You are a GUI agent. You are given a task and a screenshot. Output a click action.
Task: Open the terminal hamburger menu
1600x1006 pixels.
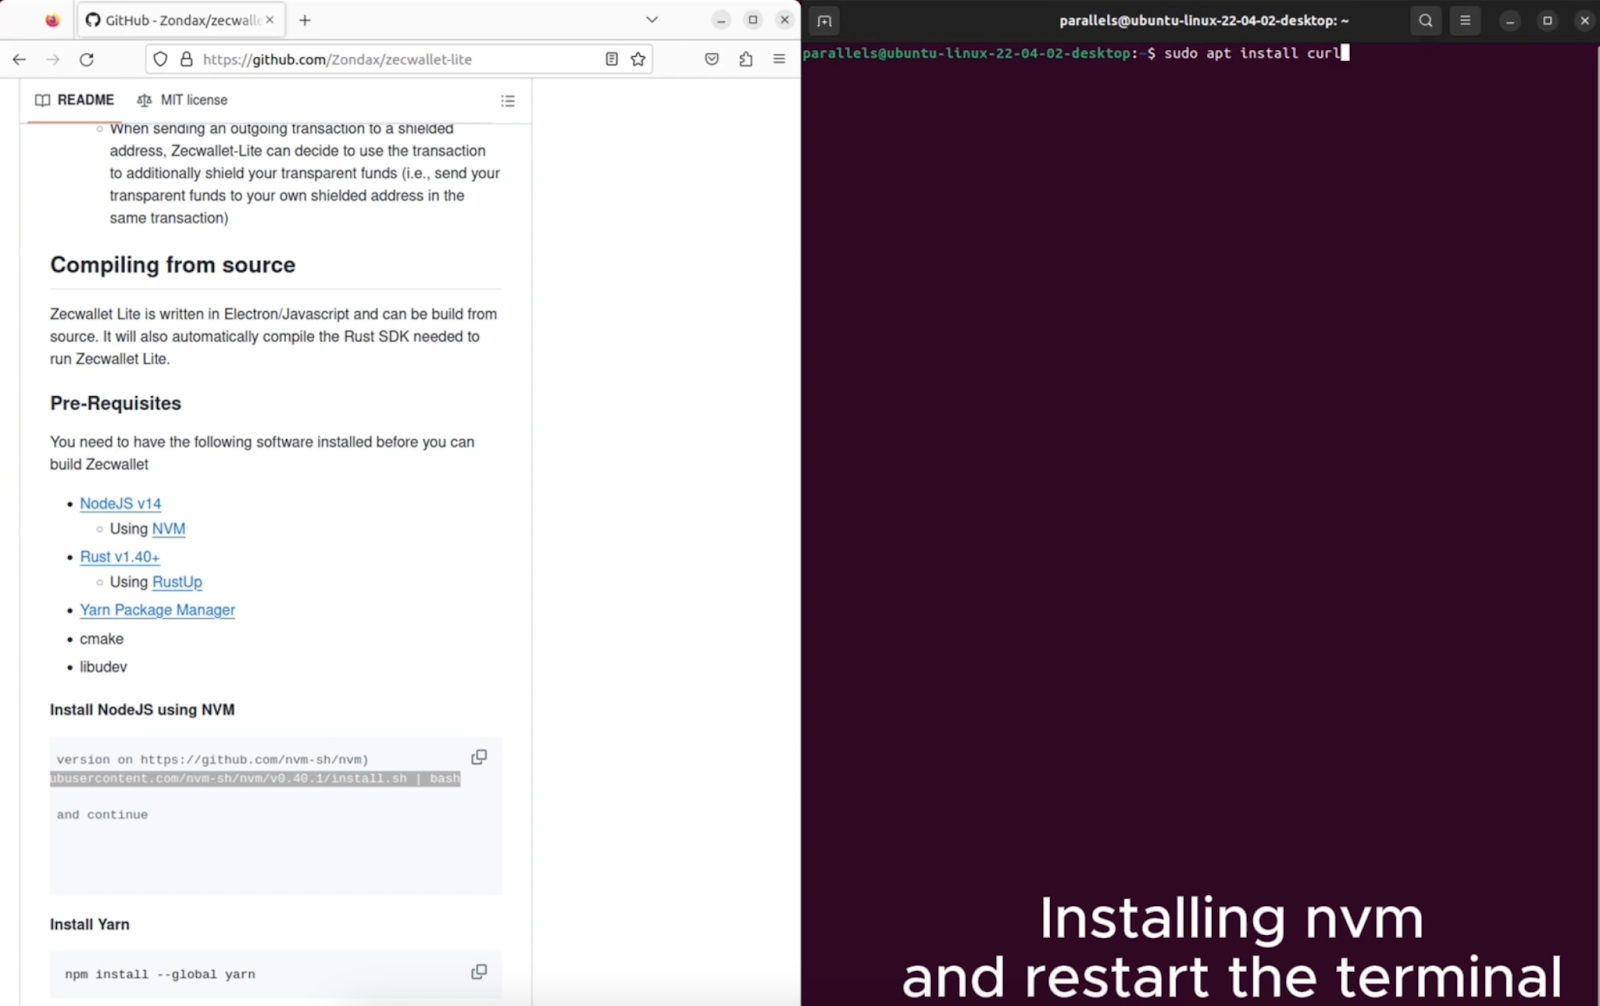tap(1465, 20)
